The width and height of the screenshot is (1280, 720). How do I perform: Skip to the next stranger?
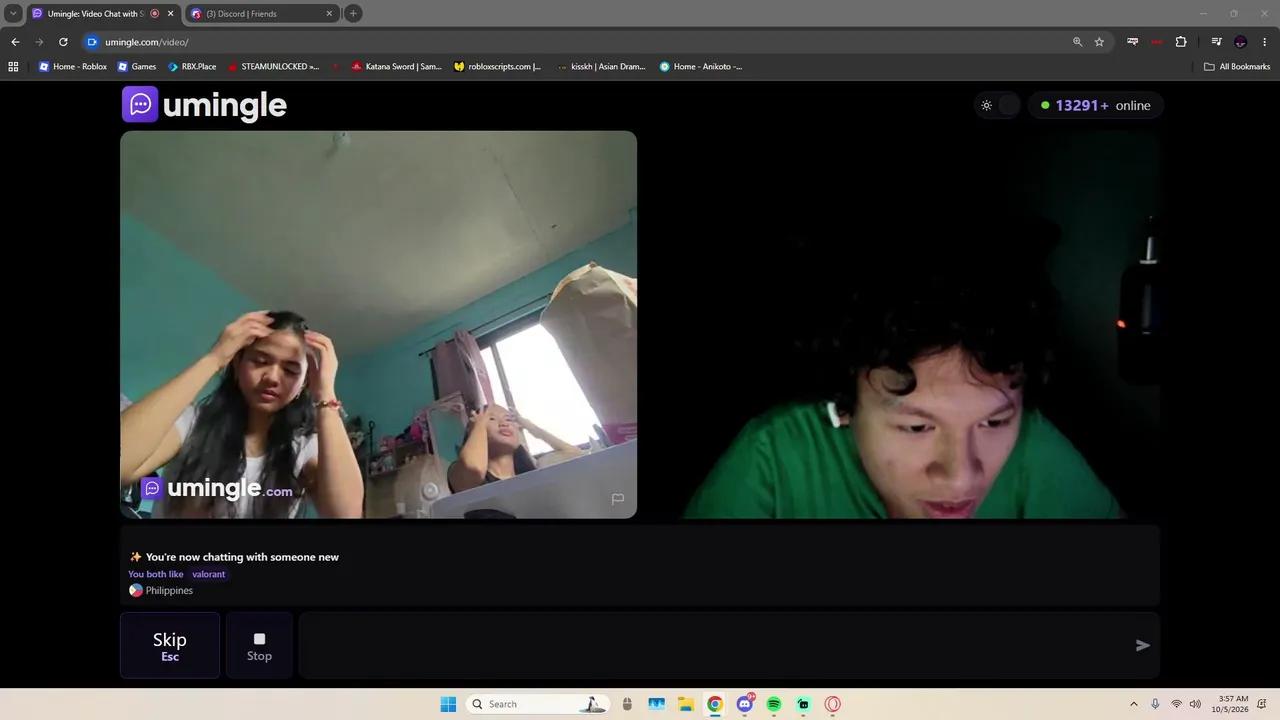tap(170, 646)
